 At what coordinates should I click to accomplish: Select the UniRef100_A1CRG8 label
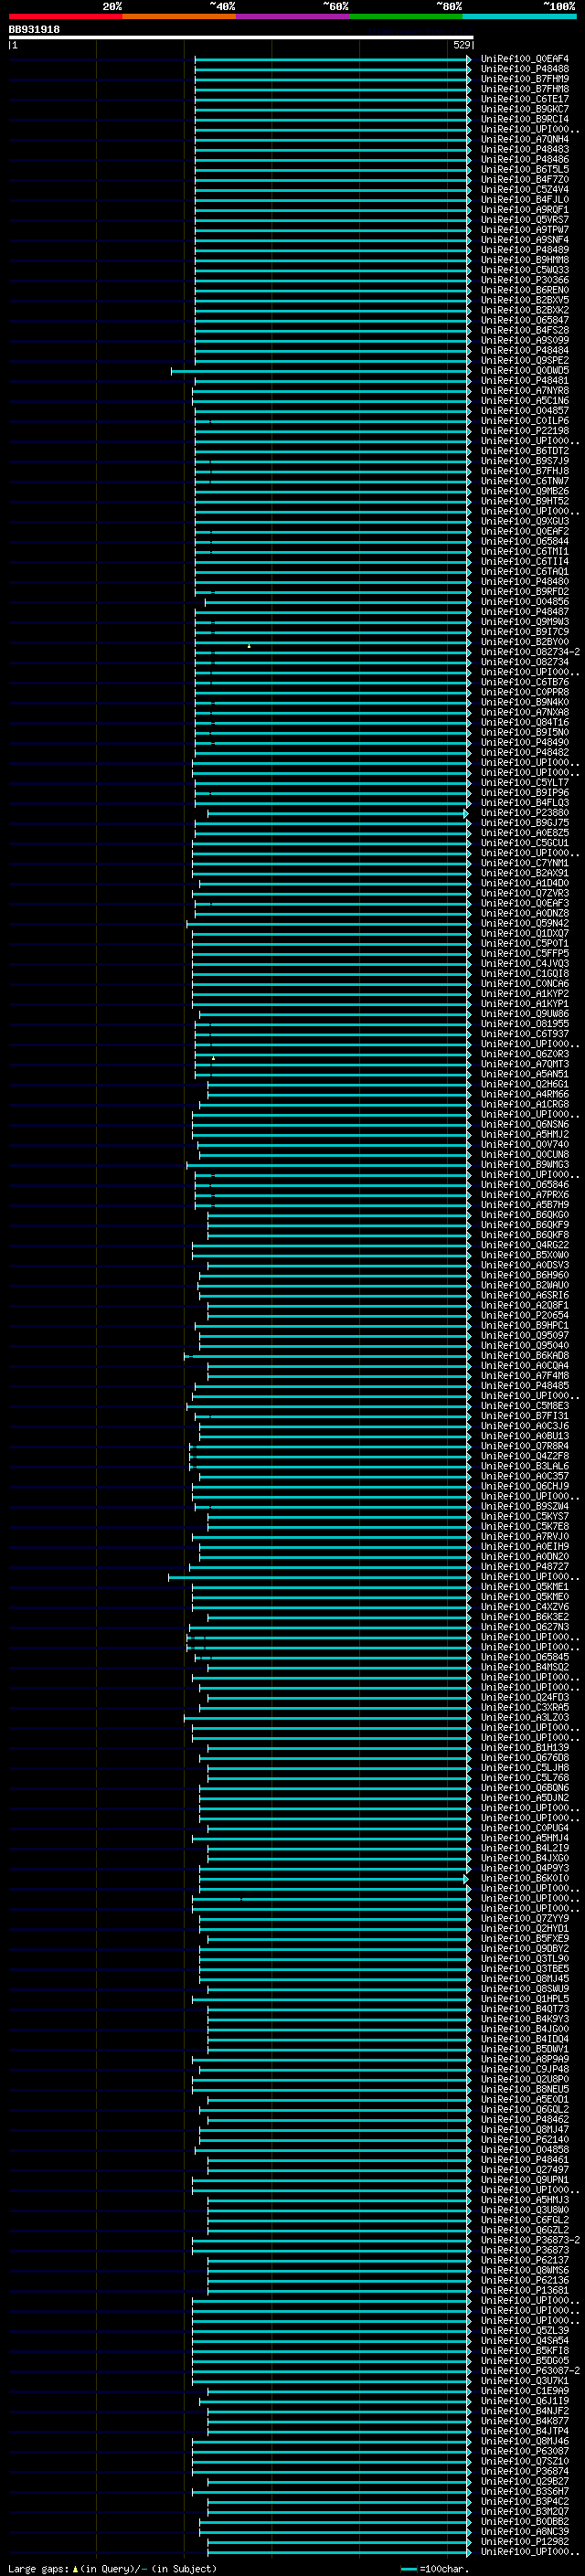[x=524, y=1104]
